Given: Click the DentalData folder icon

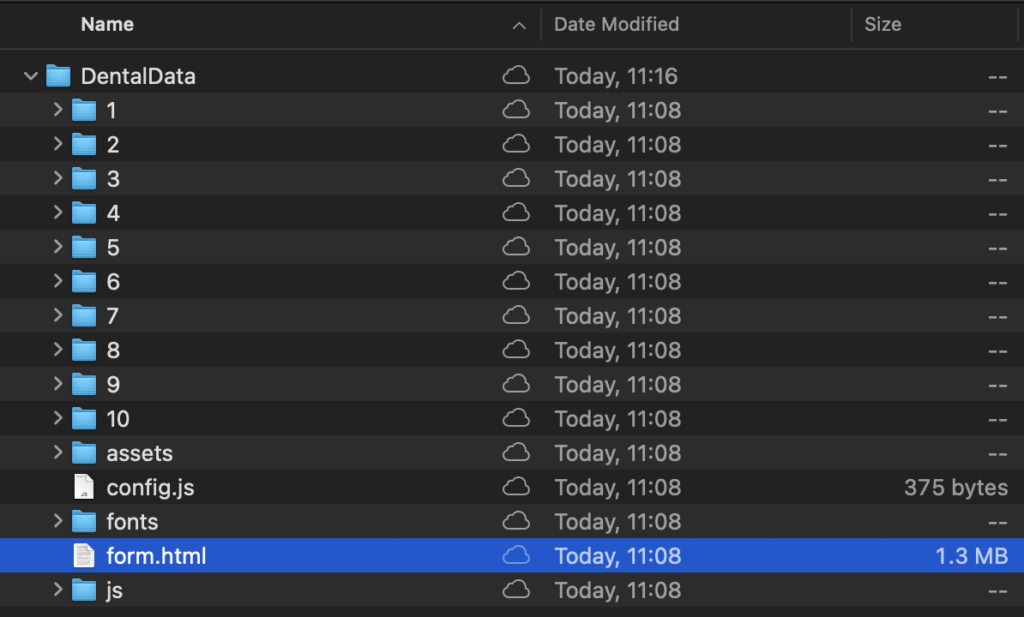Looking at the screenshot, I should 59,76.
